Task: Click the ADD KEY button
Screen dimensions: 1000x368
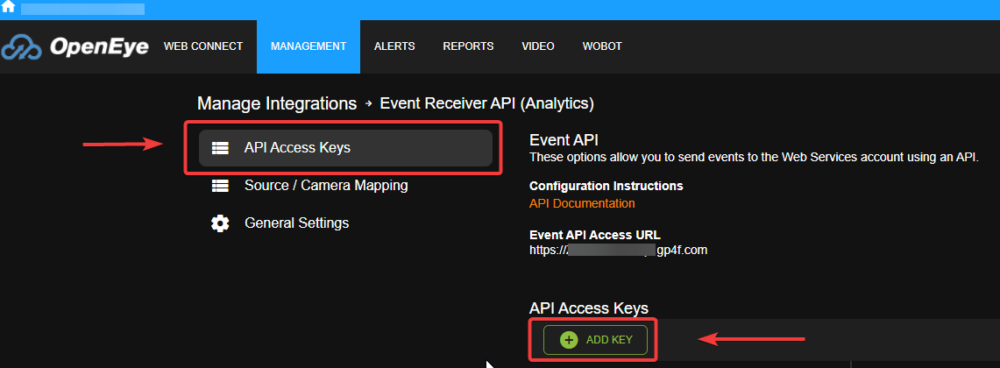Action: (595, 340)
